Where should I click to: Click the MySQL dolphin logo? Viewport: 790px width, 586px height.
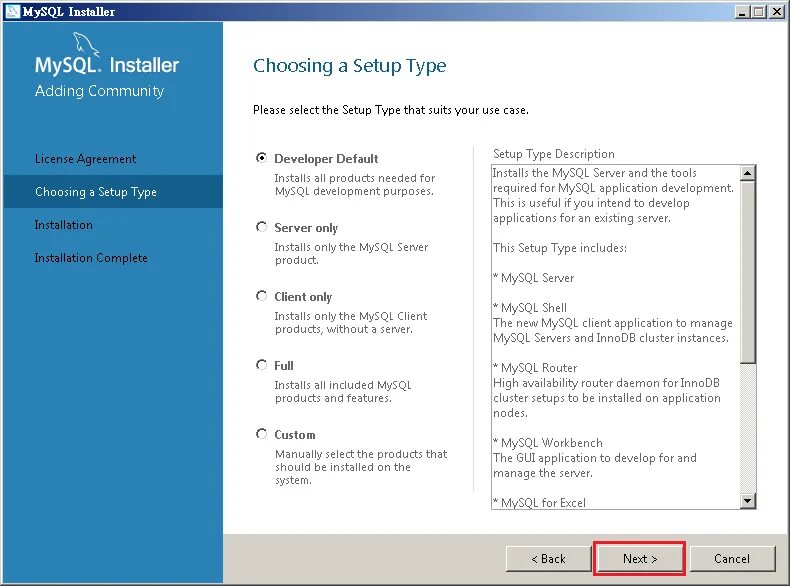85,43
